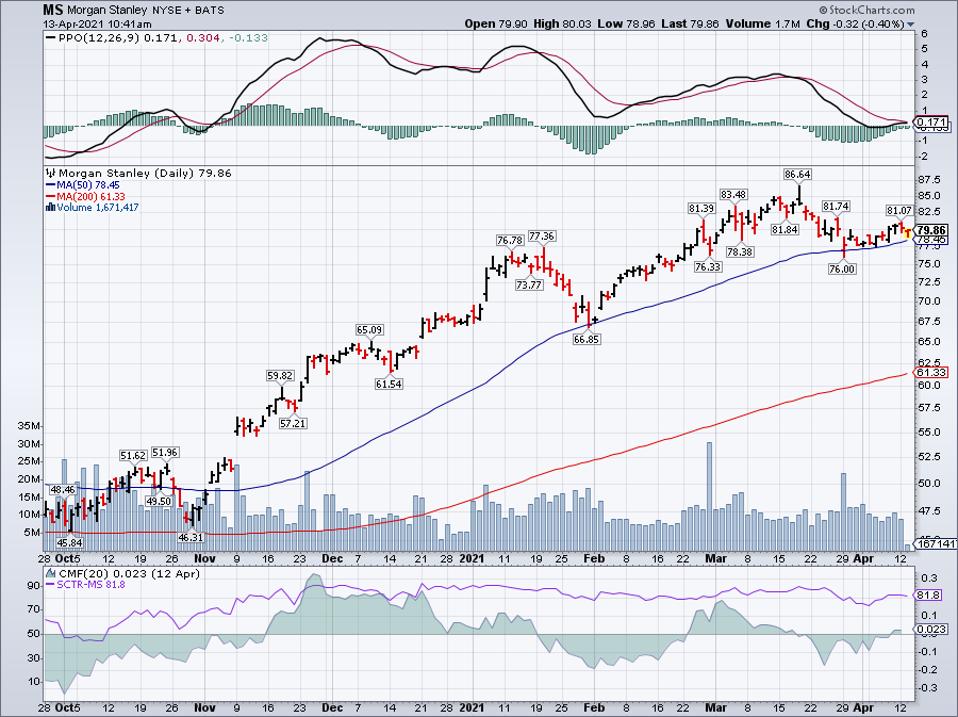Click the volume bars icon before Volume 1,671,417
The width and height of the screenshot is (958, 717).
51,208
